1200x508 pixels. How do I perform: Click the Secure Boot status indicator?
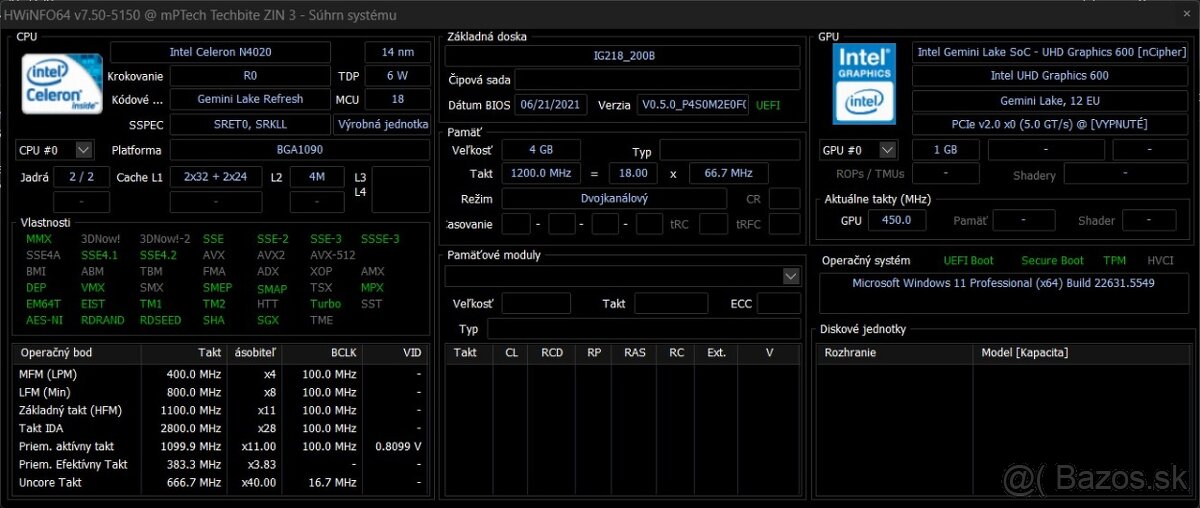[1052, 260]
